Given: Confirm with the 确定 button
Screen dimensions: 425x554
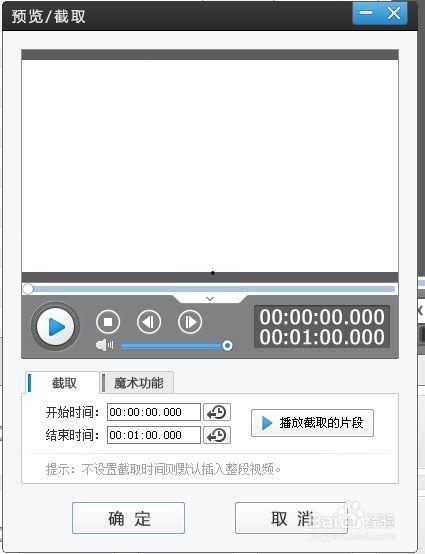Looking at the screenshot, I should pyautogui.click(x=129, y=518).
